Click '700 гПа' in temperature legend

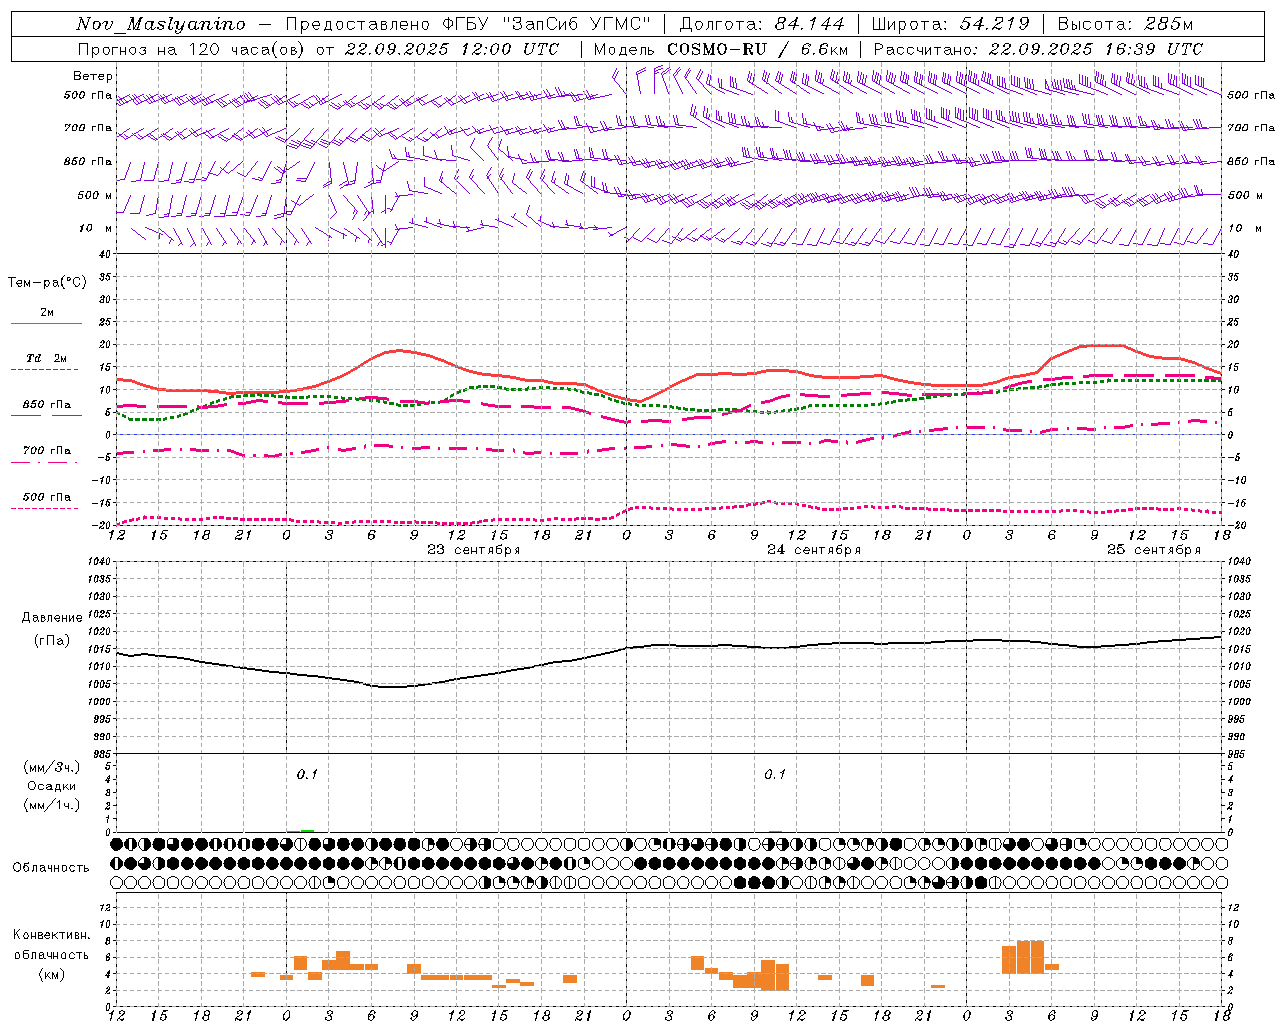[47, 451]
